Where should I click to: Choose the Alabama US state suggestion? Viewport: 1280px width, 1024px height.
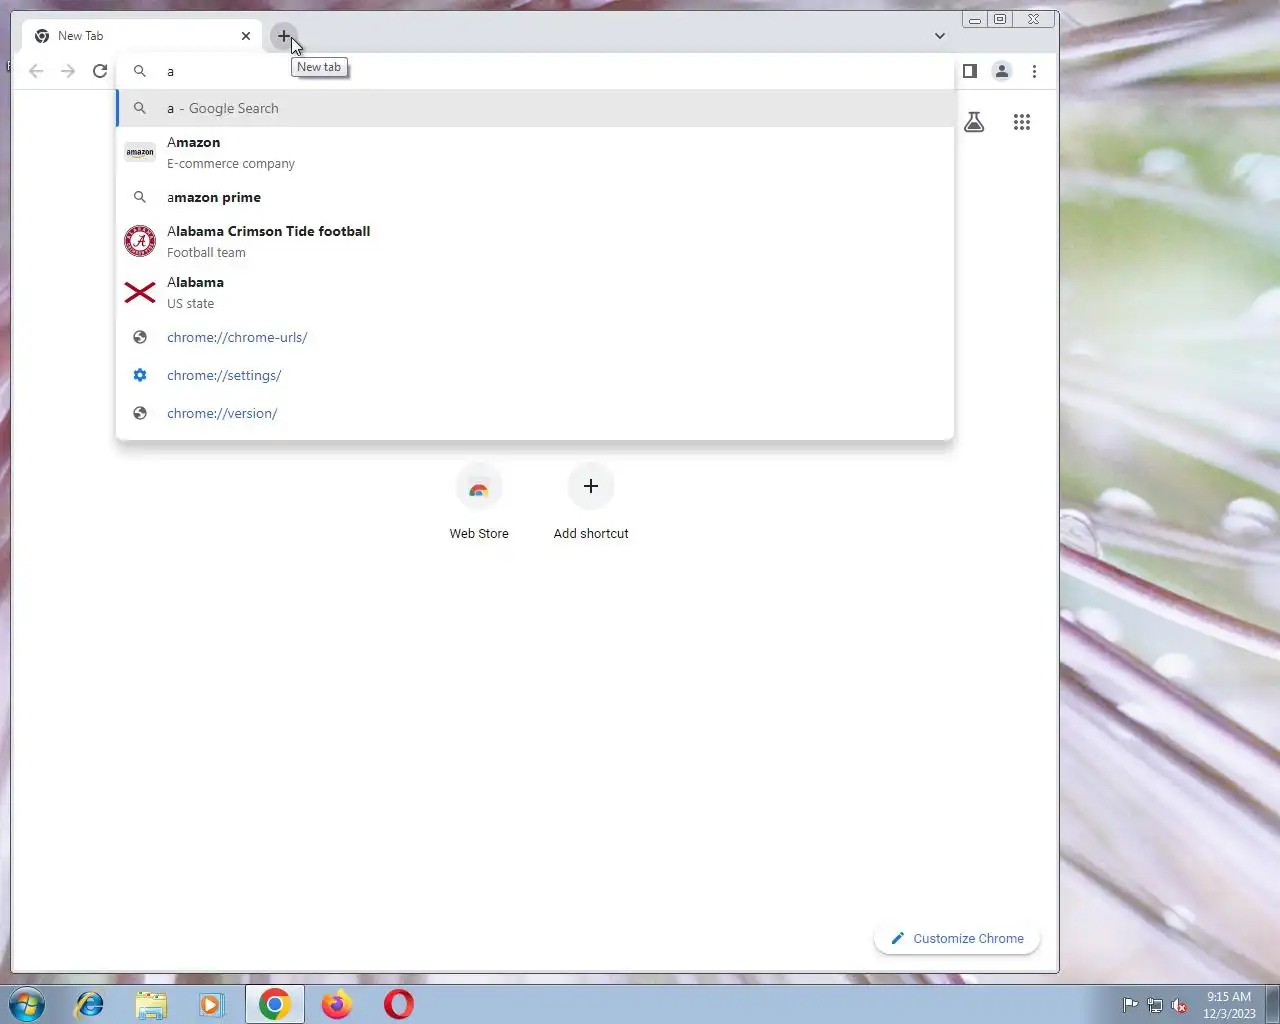coord(535,292)
